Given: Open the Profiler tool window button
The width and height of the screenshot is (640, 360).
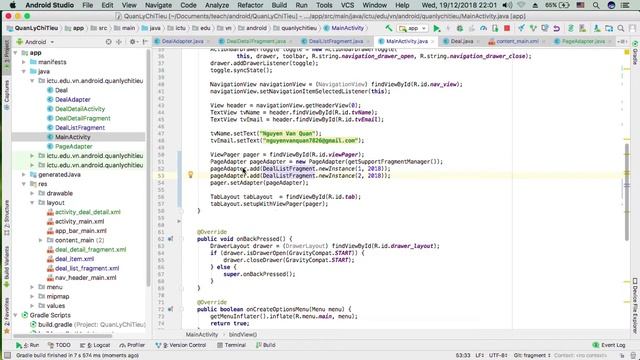Looking at the screenshot, I should [132, 345].
